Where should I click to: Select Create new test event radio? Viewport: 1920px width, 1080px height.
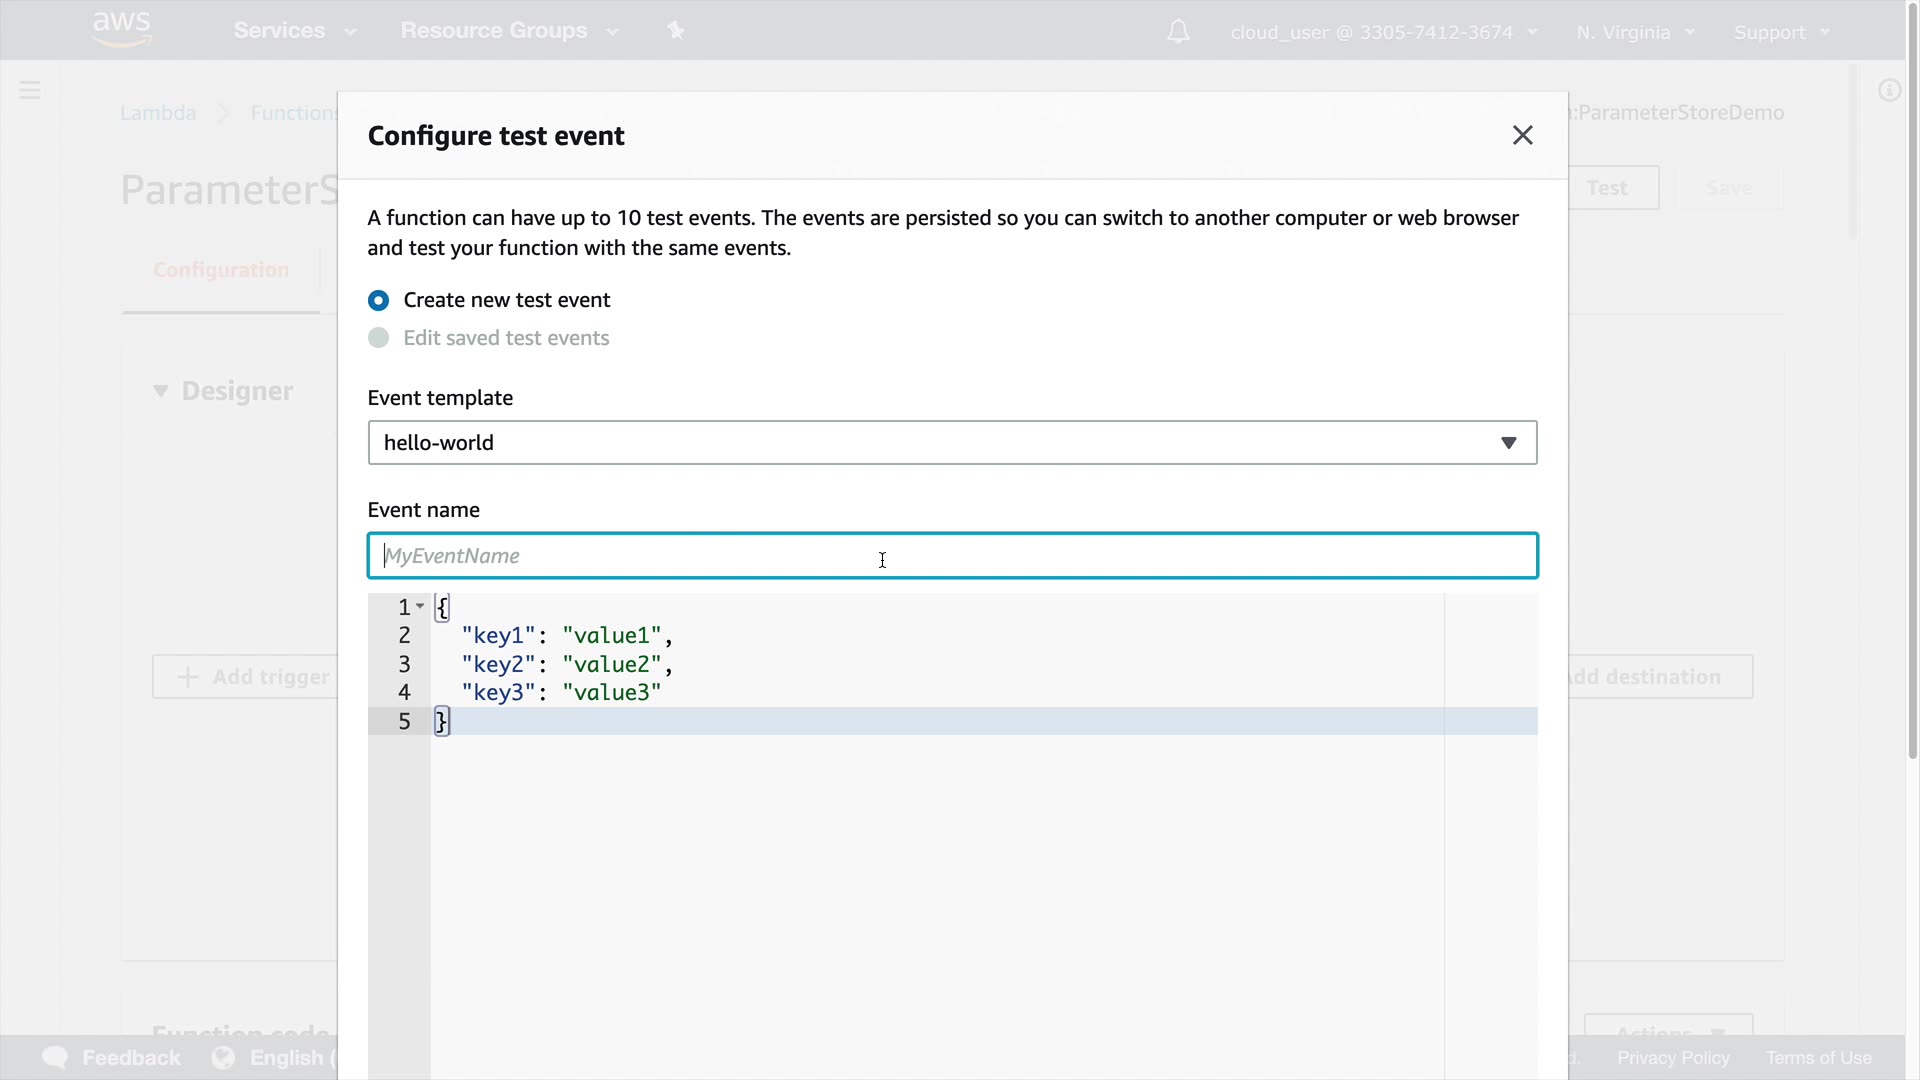point(378,300)
